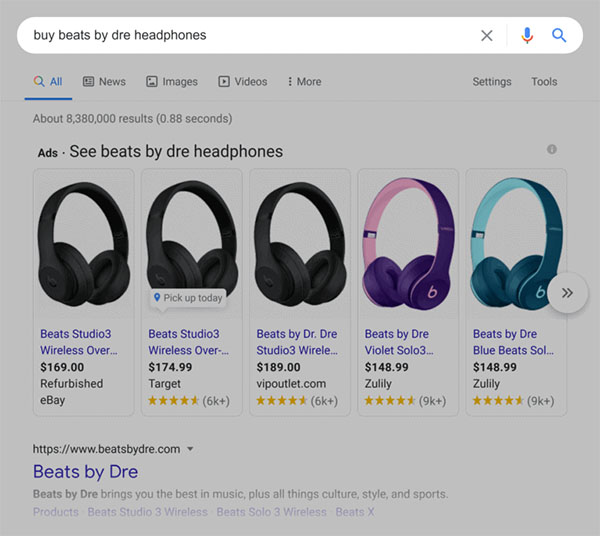Open the blue Beats Solo headphone image
The width and height of the screenshot is (600, 536).
516,243
